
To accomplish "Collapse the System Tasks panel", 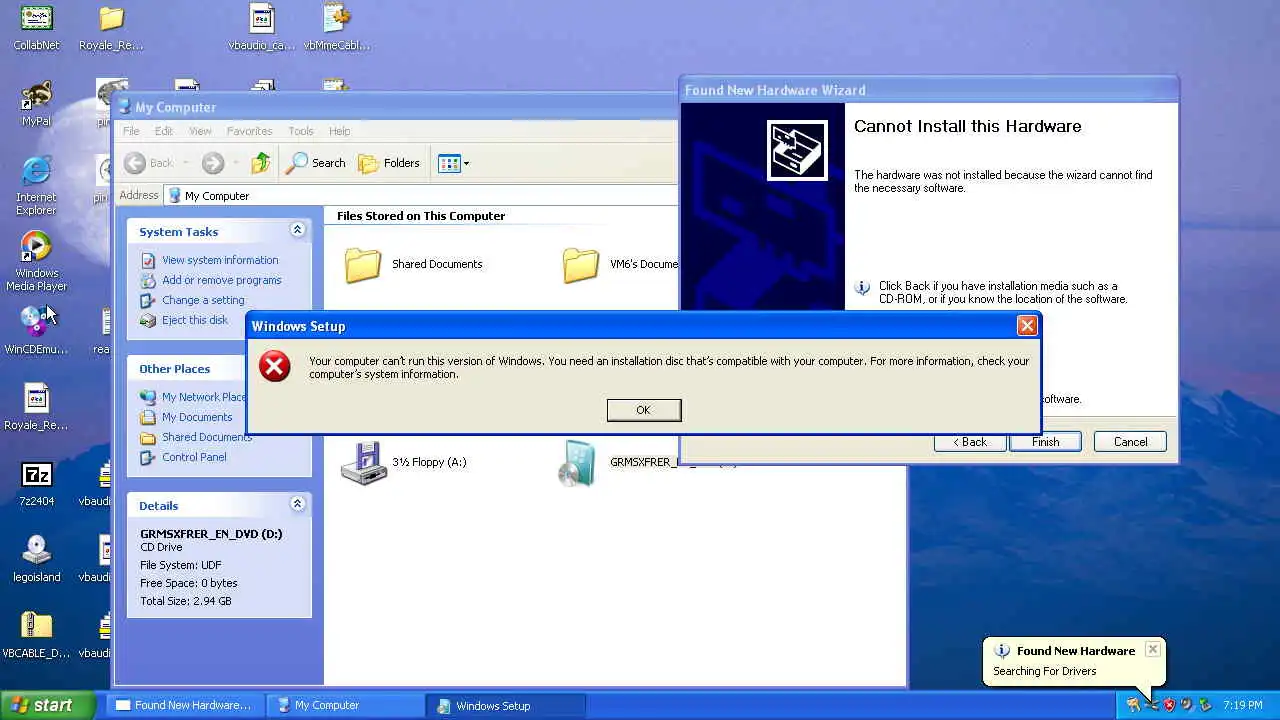I will 297,231.
